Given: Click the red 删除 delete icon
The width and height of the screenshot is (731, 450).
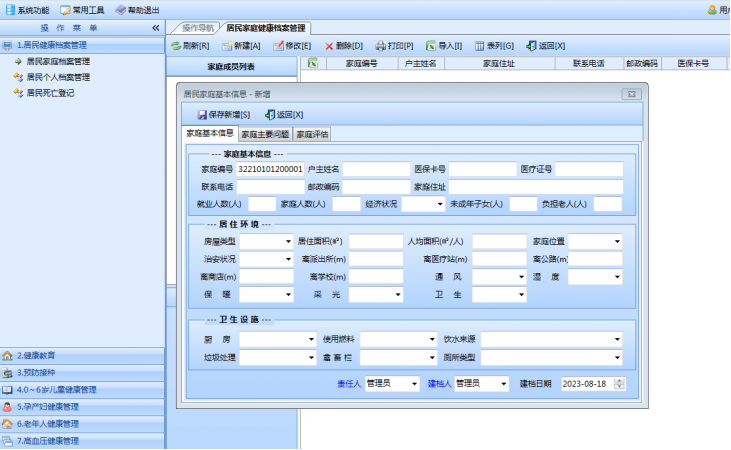Looking at the screenshot, I should pos(329,46).
